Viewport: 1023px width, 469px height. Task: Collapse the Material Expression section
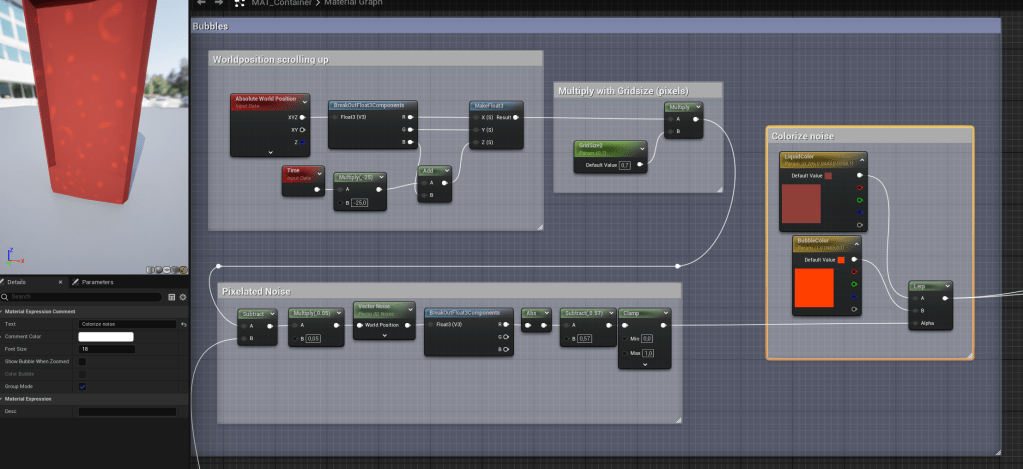point(3,399)
